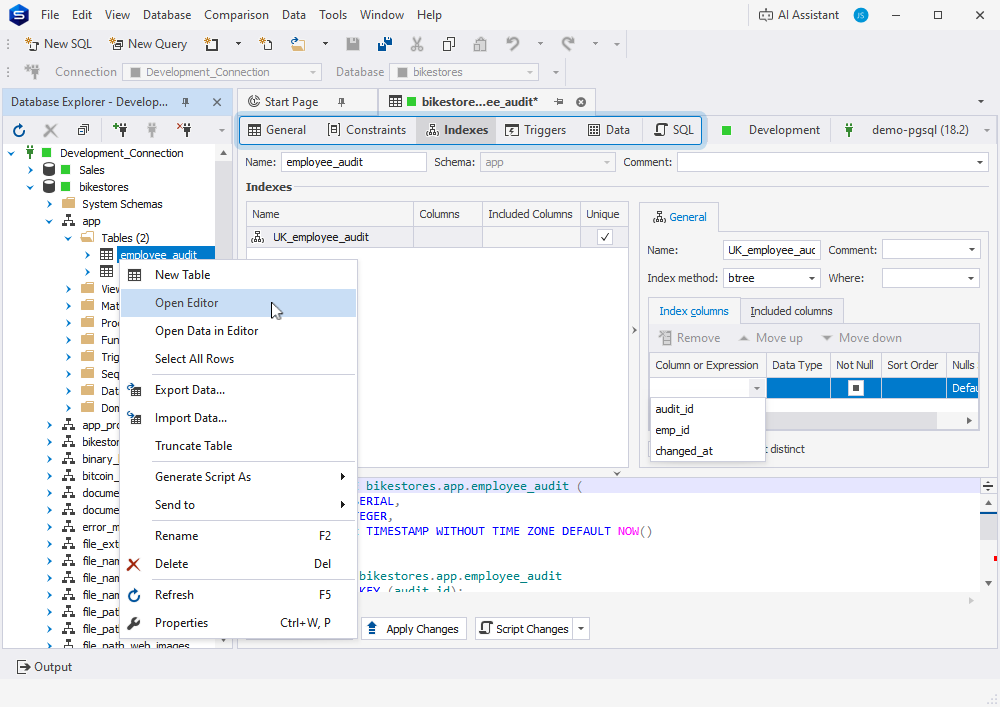Image resolution: width=1000 pixels, height=707 pixels.
Task: Open the AI Assistant panel
Action: 798,15
